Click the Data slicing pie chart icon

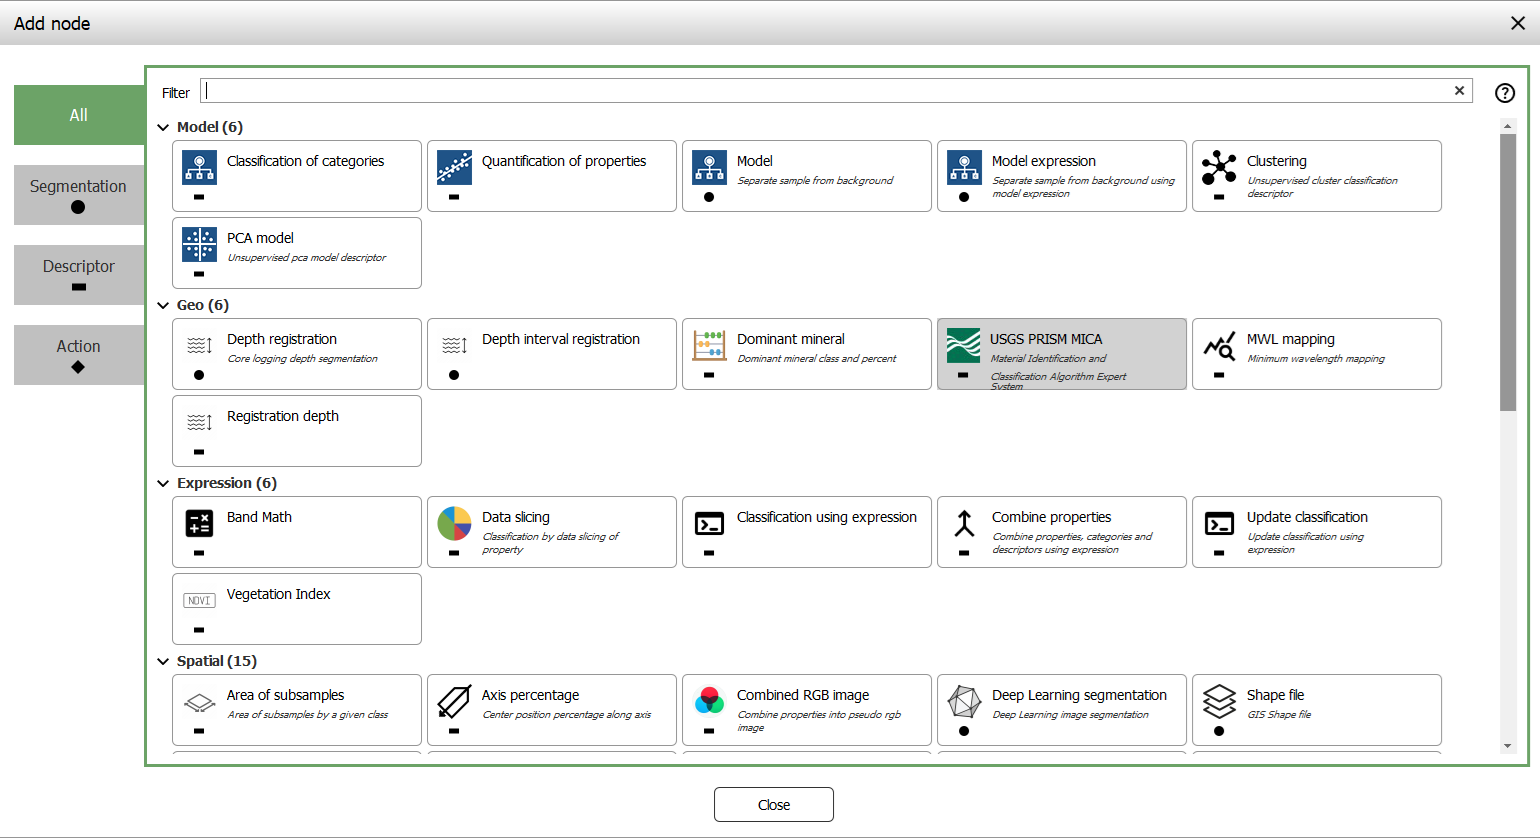(x=454, y=523)
